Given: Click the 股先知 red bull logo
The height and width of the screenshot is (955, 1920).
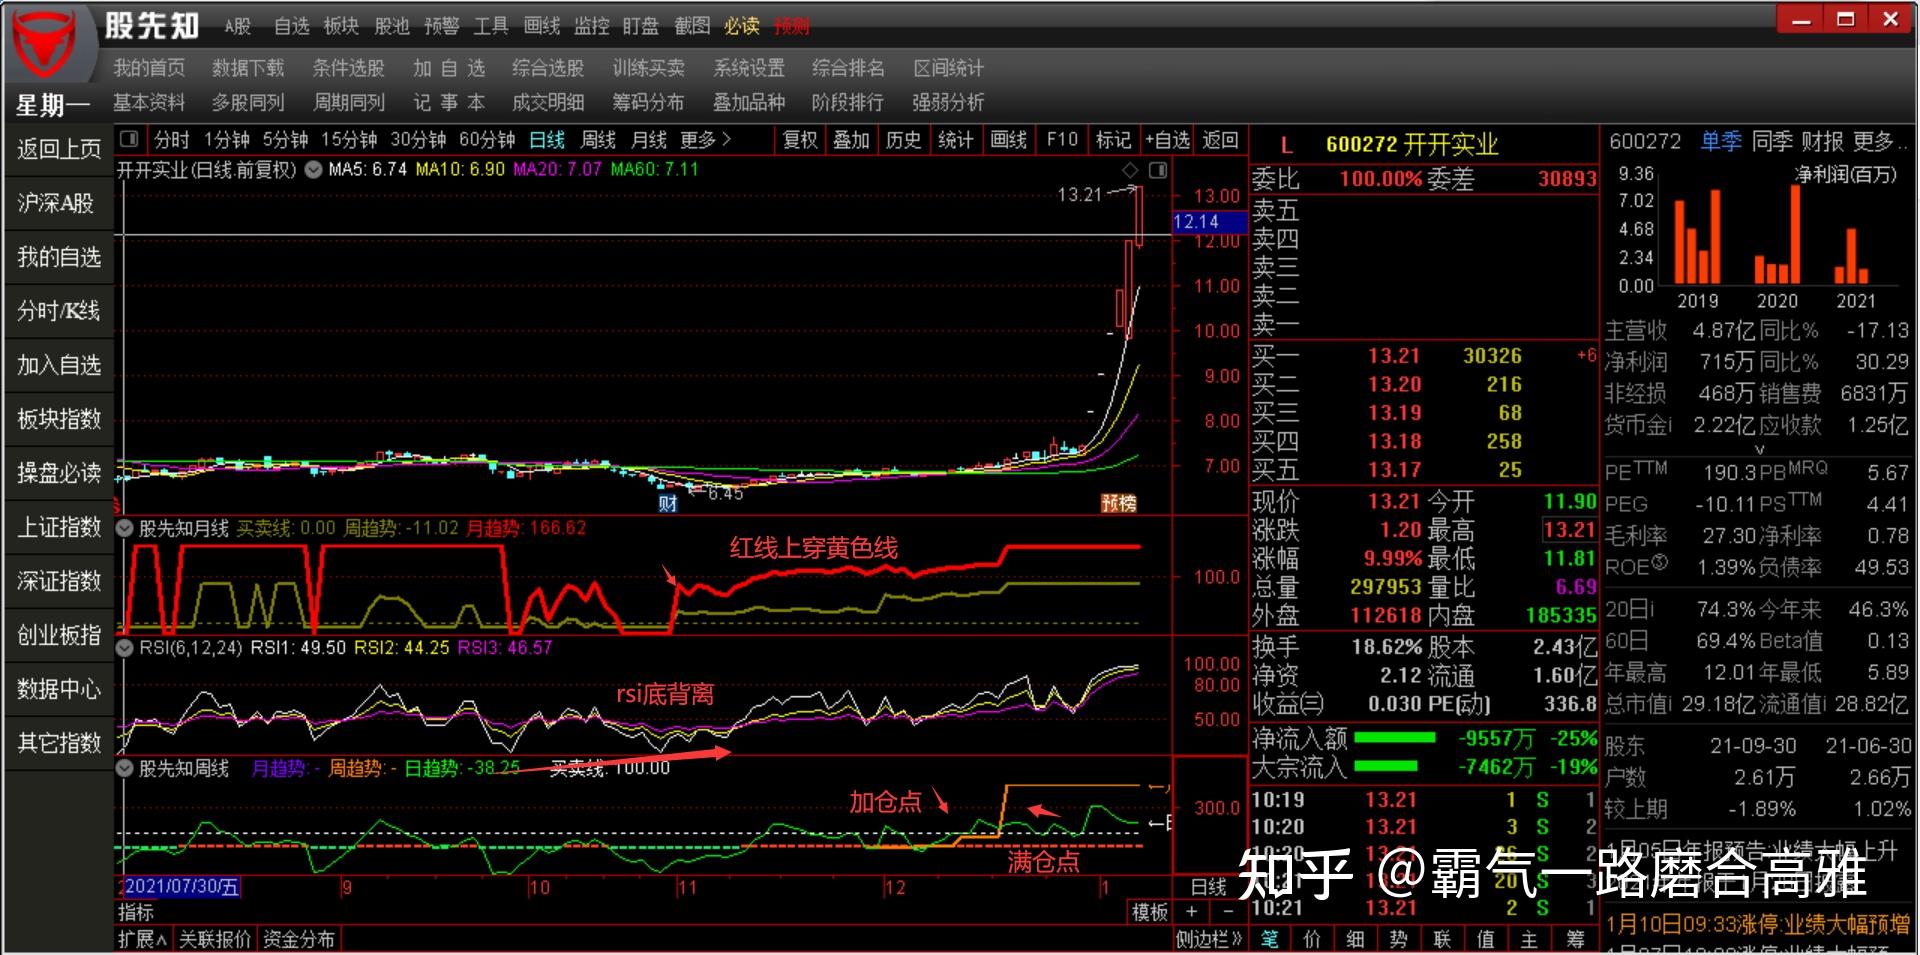Looking at the screenshot, I should (x=45, y=46).
